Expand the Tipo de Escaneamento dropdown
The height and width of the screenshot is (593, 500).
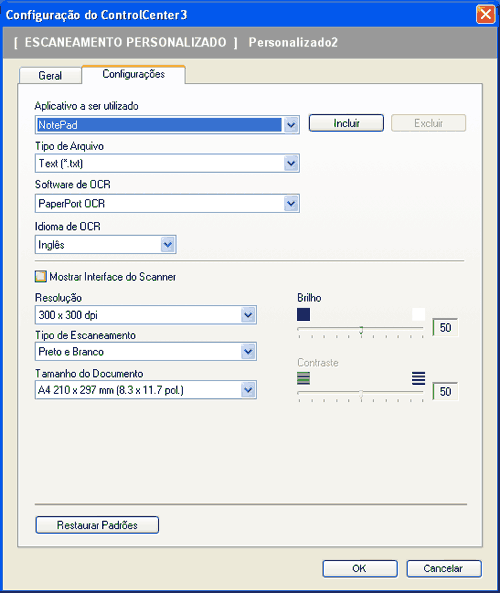(248, 352)
